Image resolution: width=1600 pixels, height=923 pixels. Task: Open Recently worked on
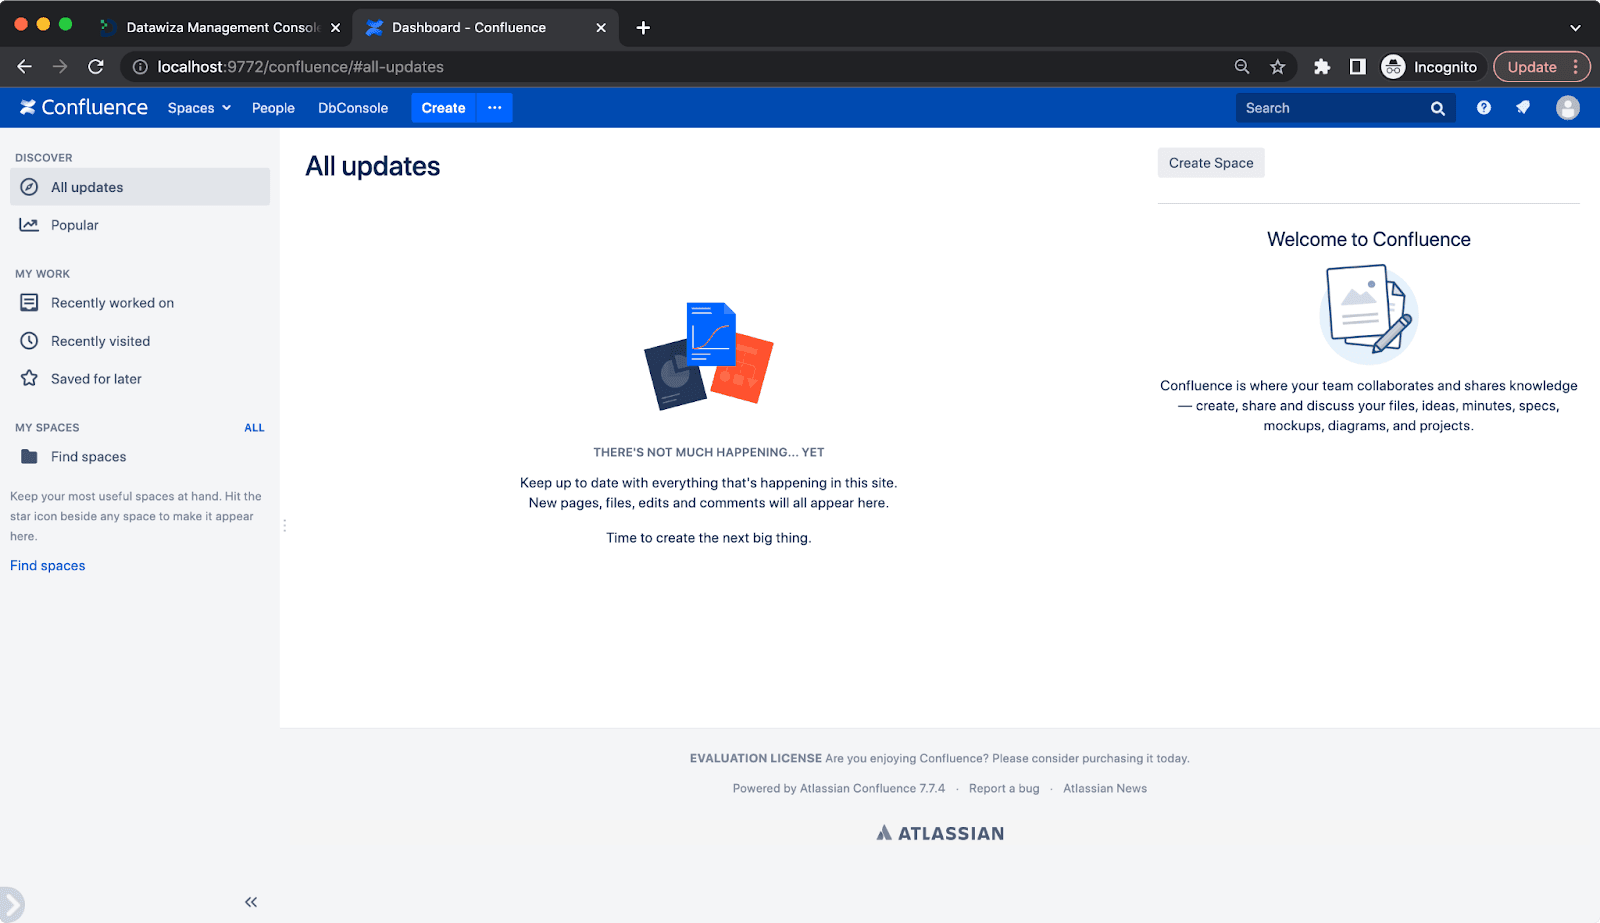140,303
